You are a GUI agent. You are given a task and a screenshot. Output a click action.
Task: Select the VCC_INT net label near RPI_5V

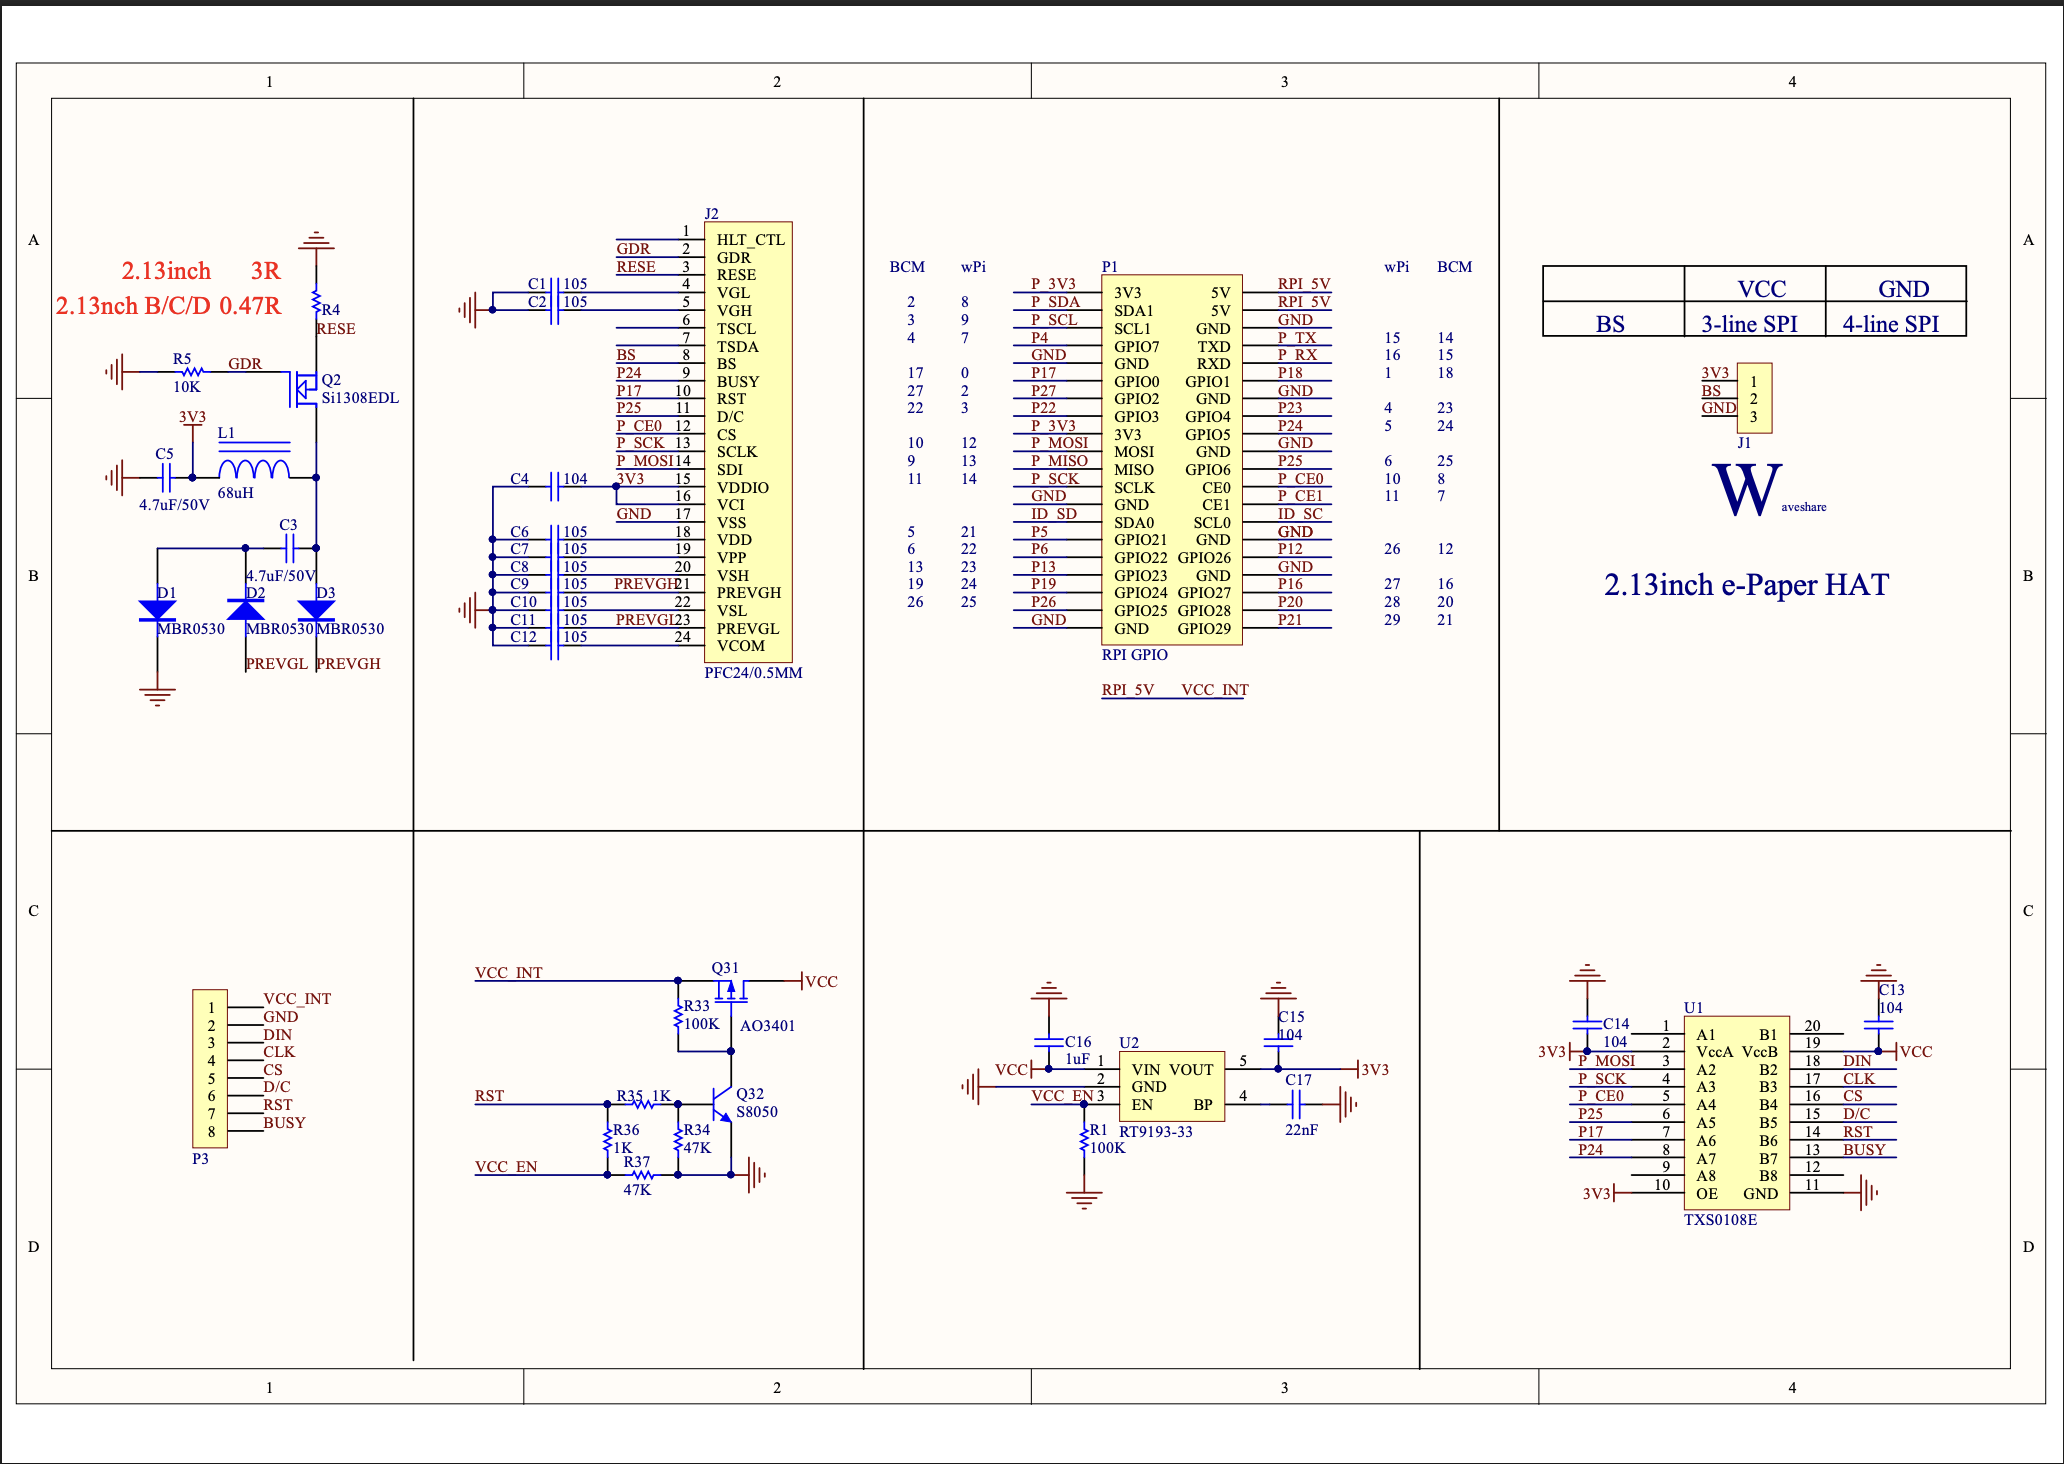tap(1214, 690)
